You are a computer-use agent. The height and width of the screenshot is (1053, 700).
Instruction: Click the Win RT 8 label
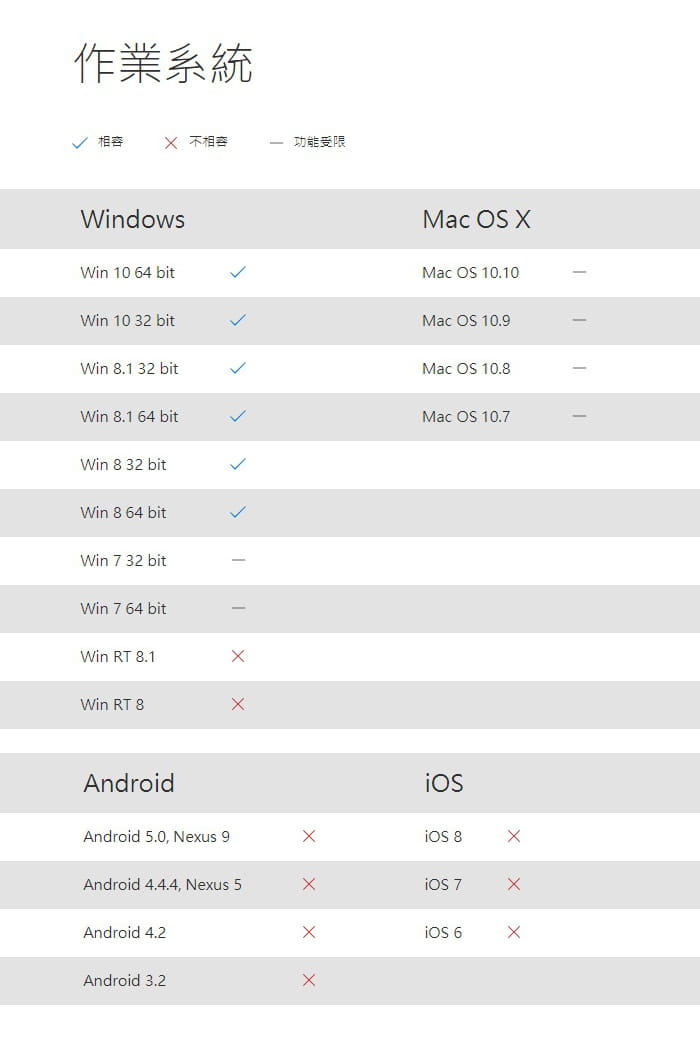112,704
